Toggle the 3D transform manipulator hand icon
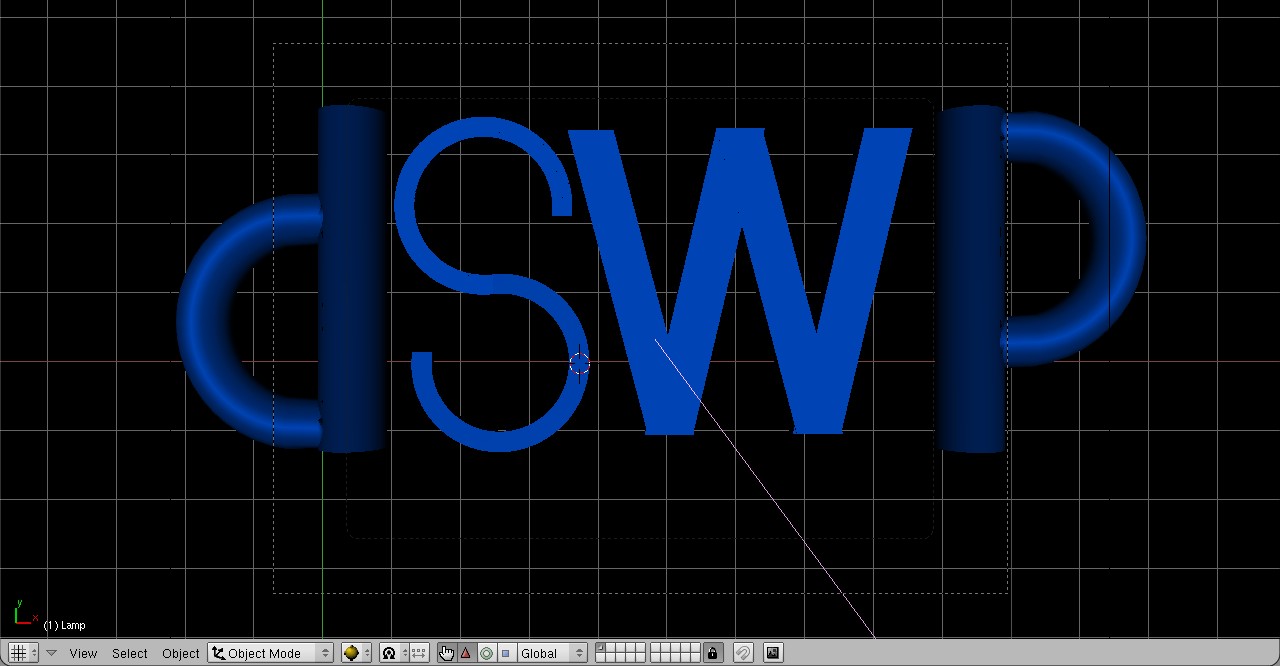Image resolution: width=1280 pixels, height=666 pixels. [446, 653]
